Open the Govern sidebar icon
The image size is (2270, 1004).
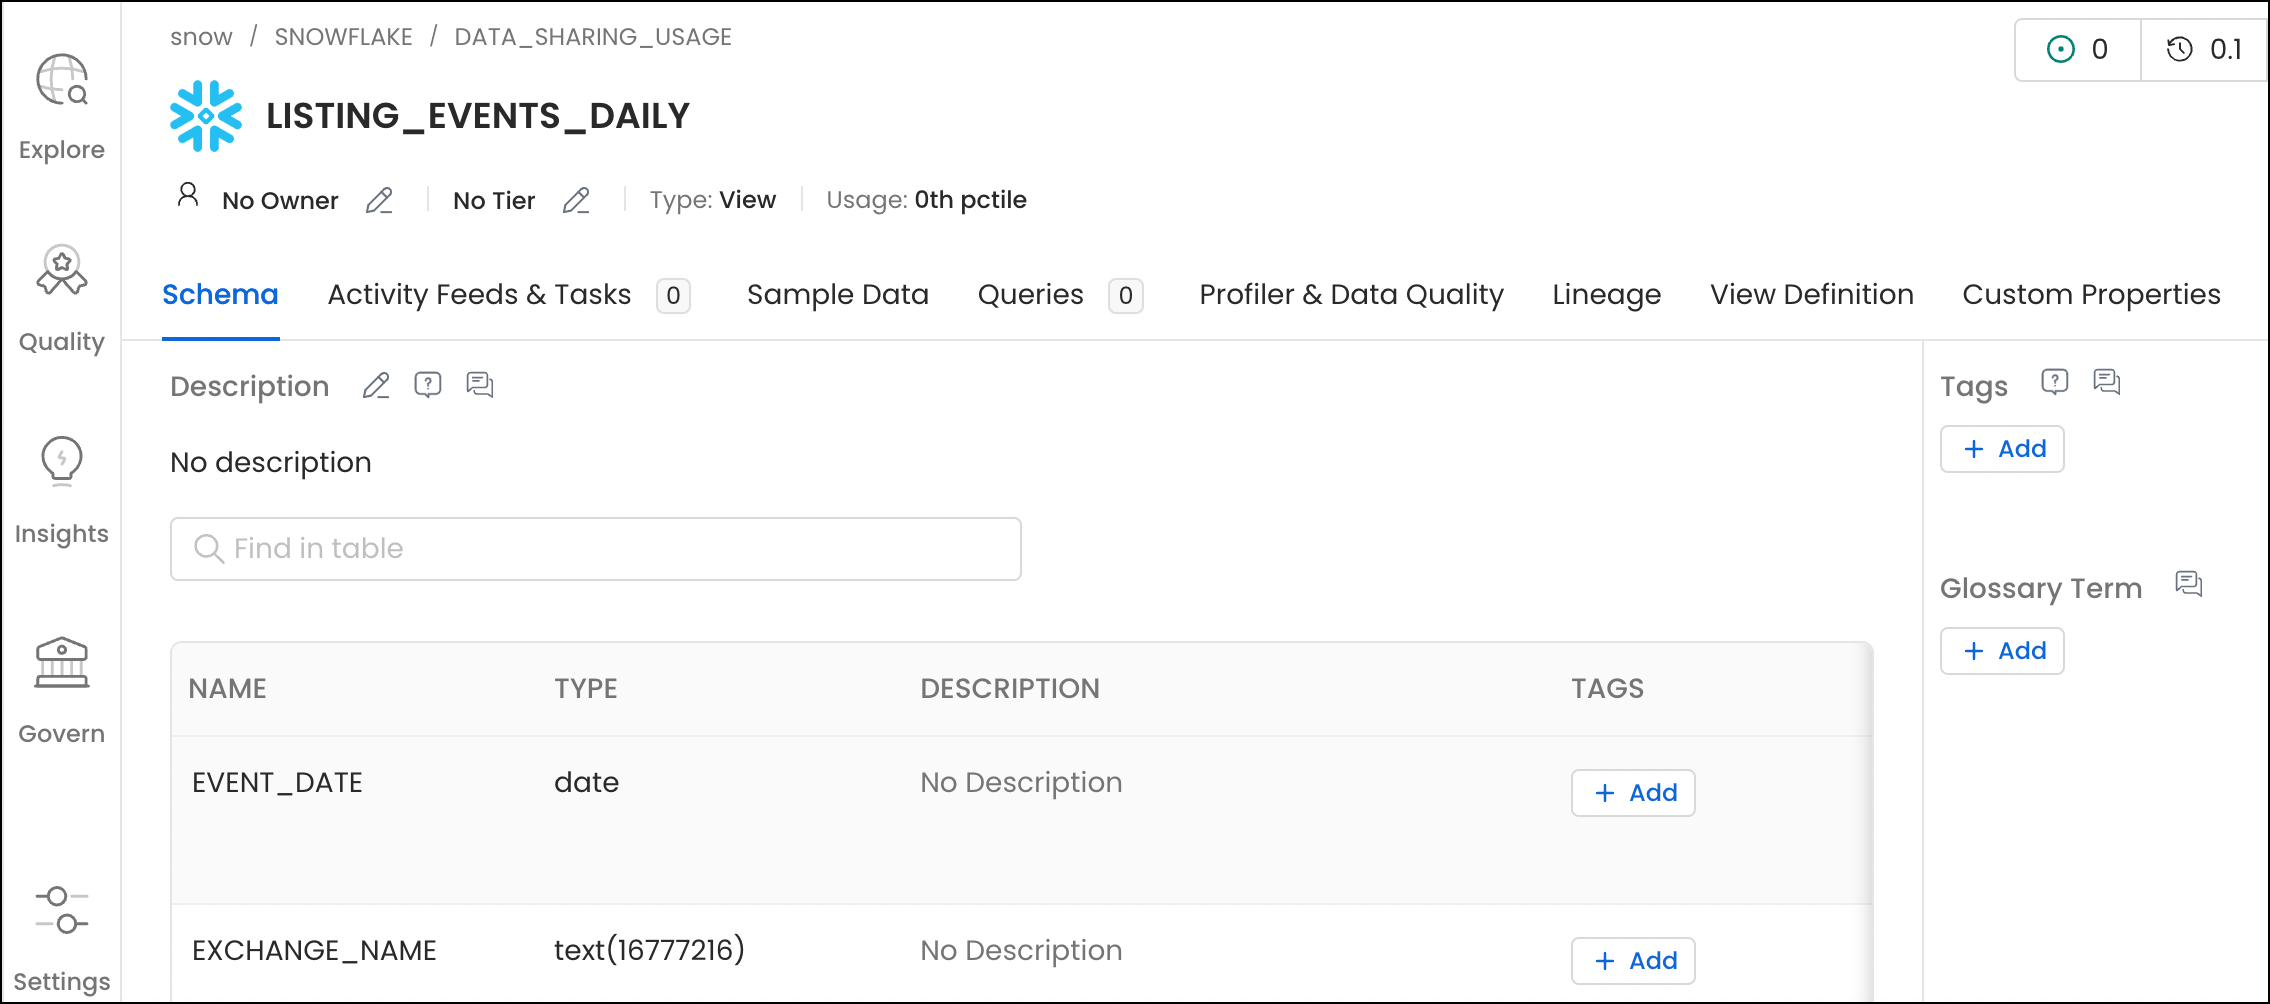click(x=62, y=663)
